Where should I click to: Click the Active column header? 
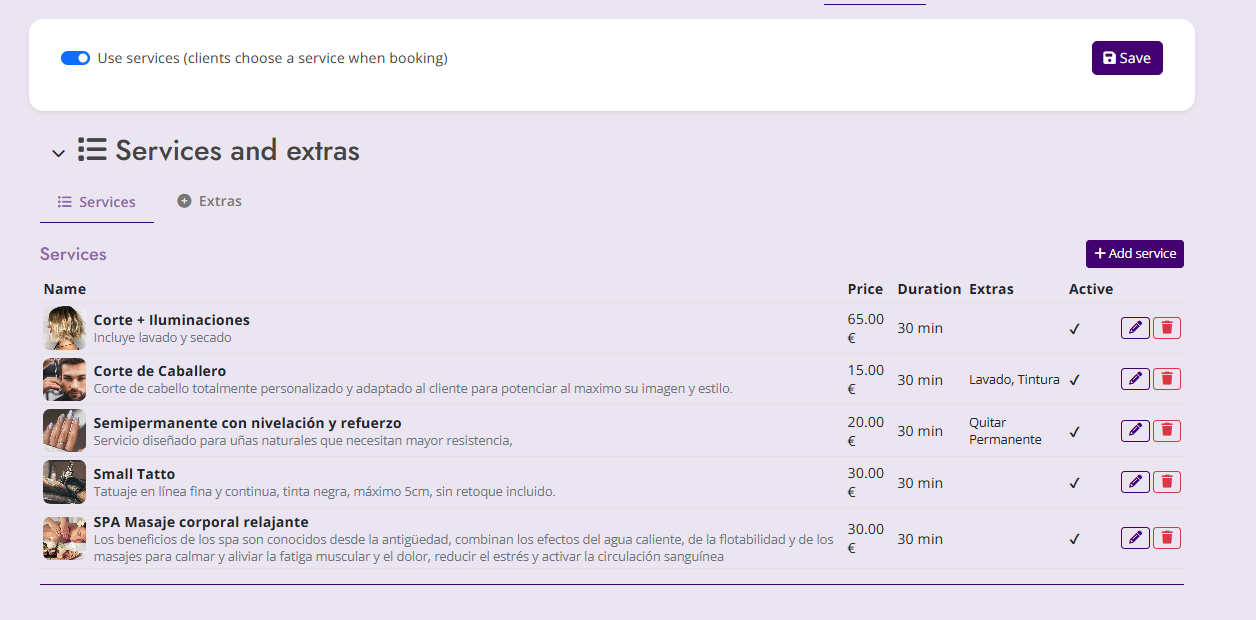click(x=1091, y=289)
